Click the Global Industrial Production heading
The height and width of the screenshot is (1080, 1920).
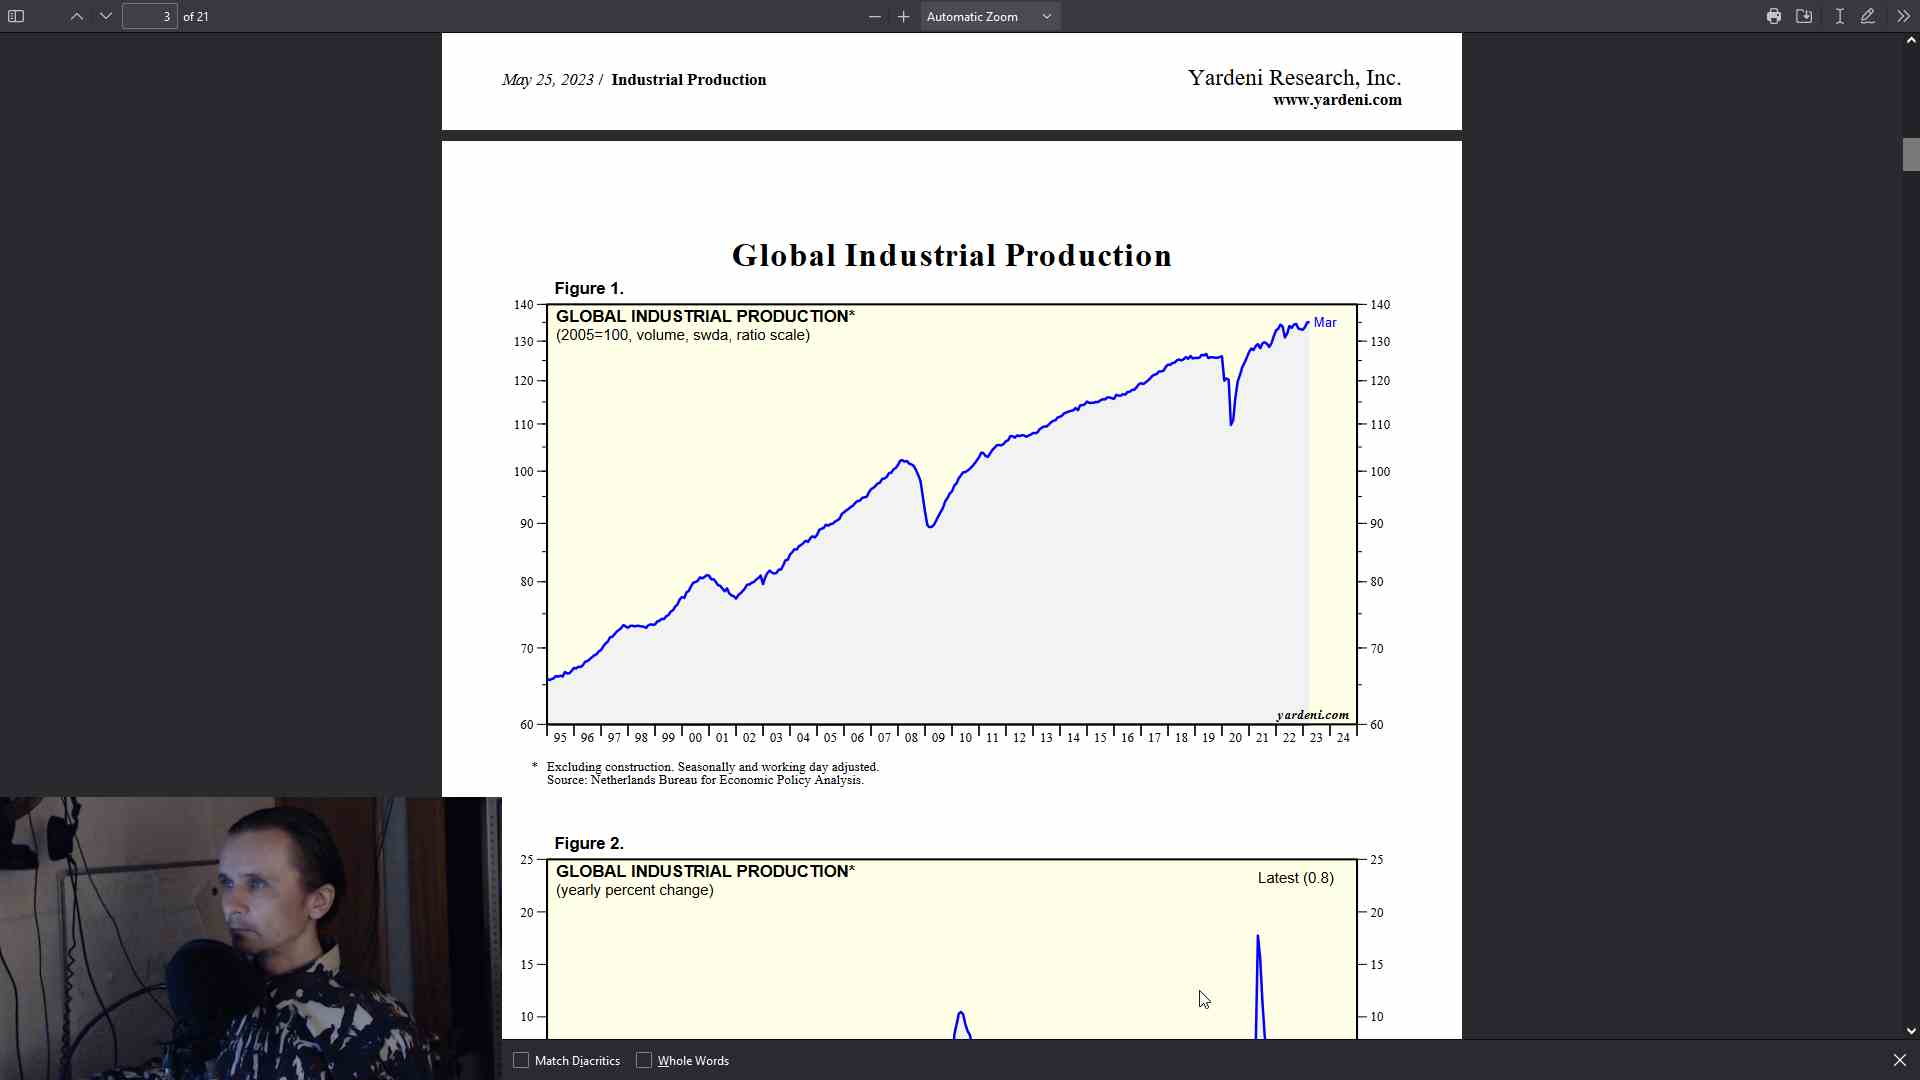951,256
